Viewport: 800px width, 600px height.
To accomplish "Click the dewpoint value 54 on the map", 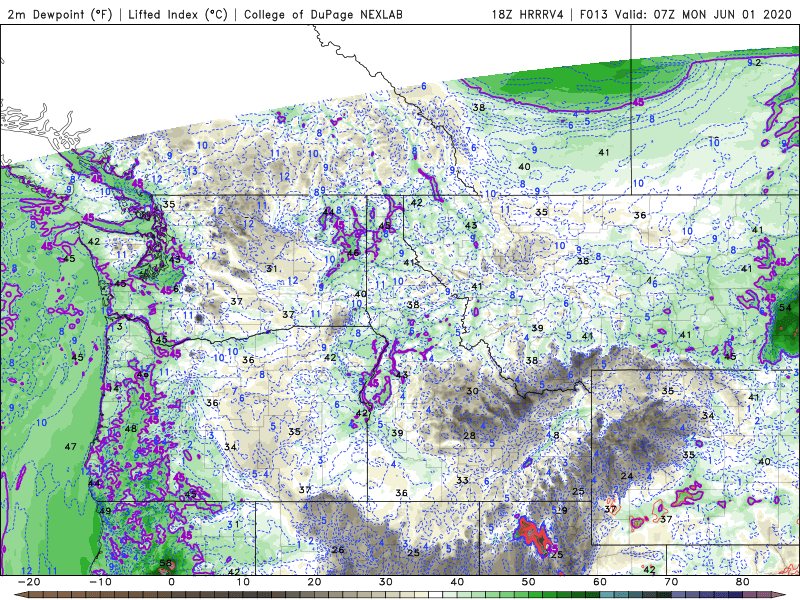I will point(785,307).
